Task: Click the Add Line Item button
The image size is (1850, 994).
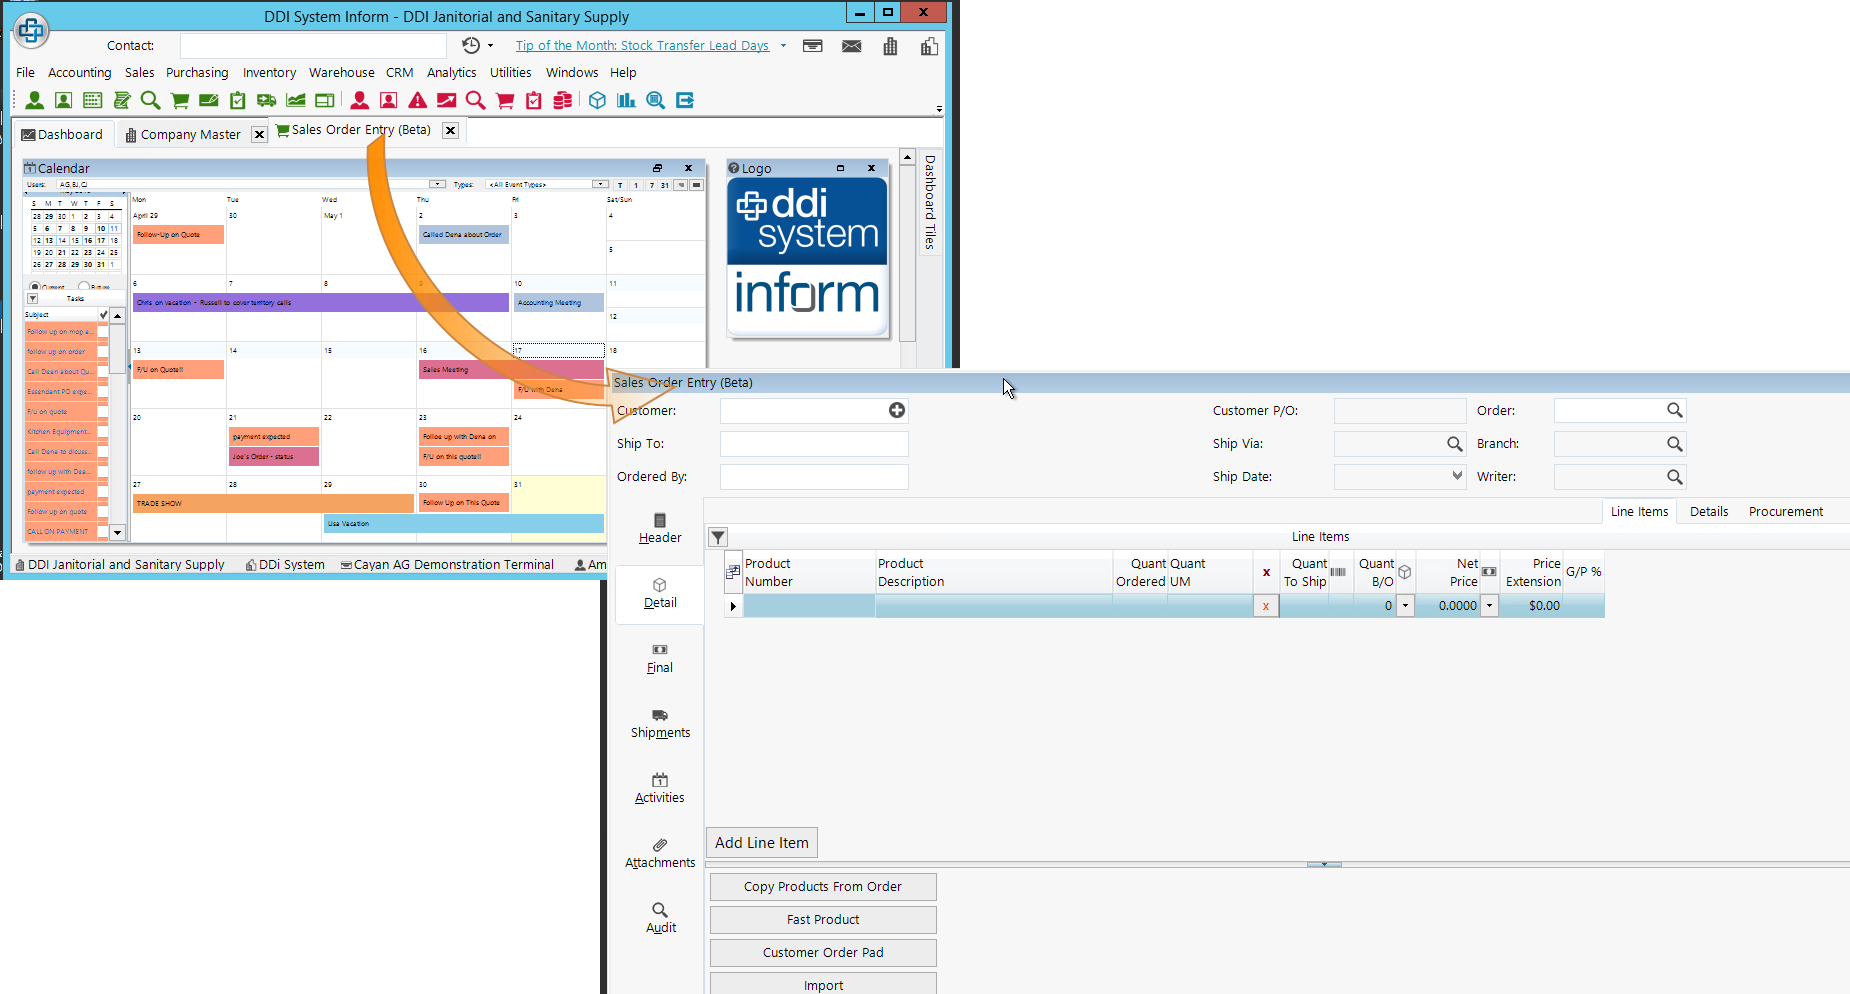Action: [x=762, y=843]
